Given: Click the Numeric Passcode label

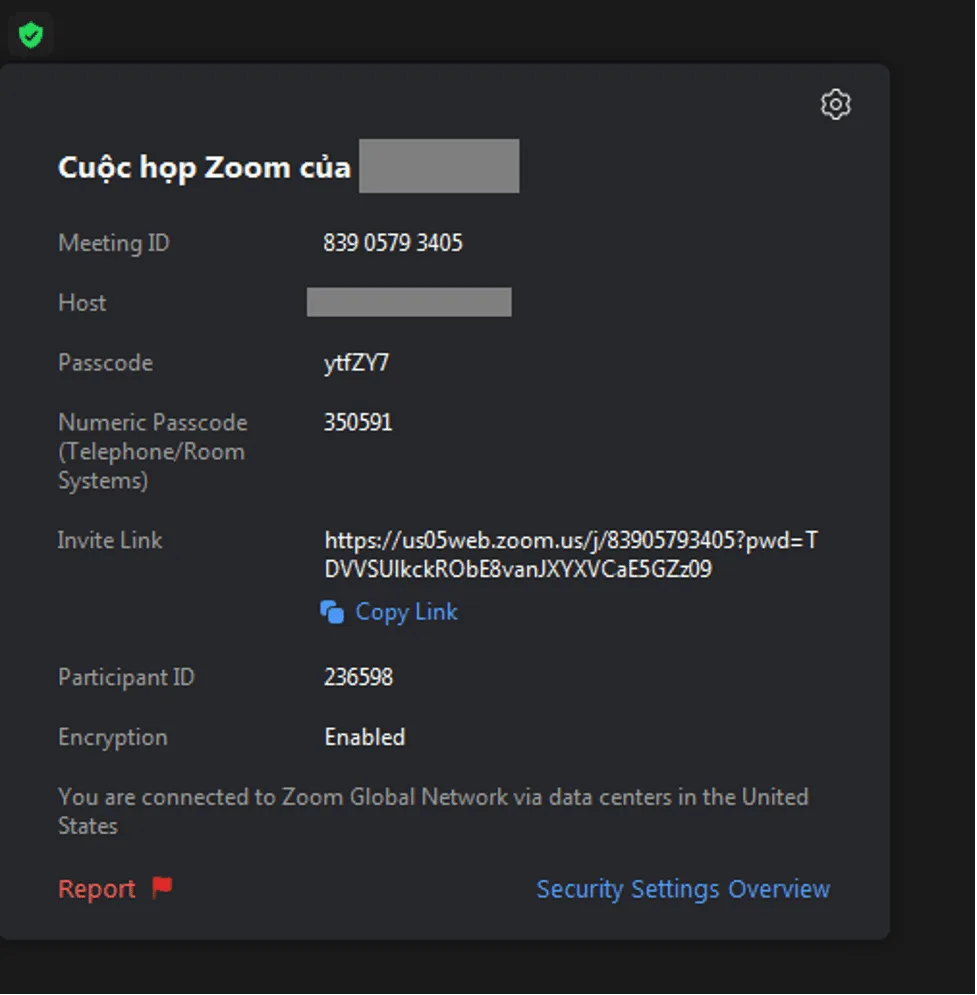Looking at the screenshot, I should click(x=152, y=451).
